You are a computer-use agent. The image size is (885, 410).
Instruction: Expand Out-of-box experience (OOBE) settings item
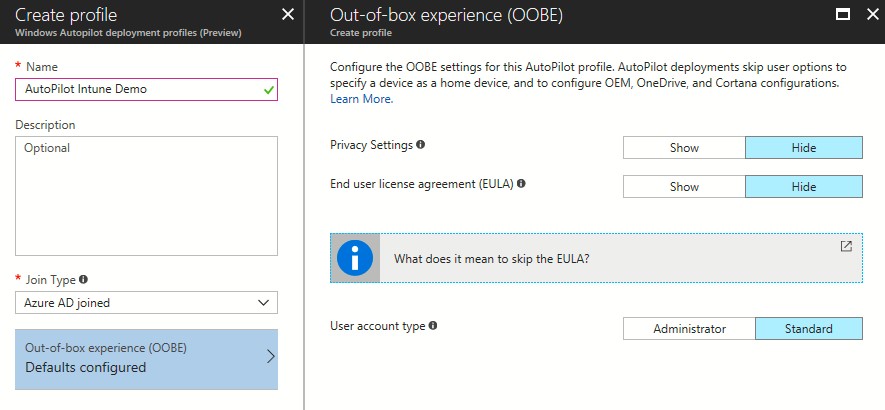pyautogui.click(x=146, y=358)
